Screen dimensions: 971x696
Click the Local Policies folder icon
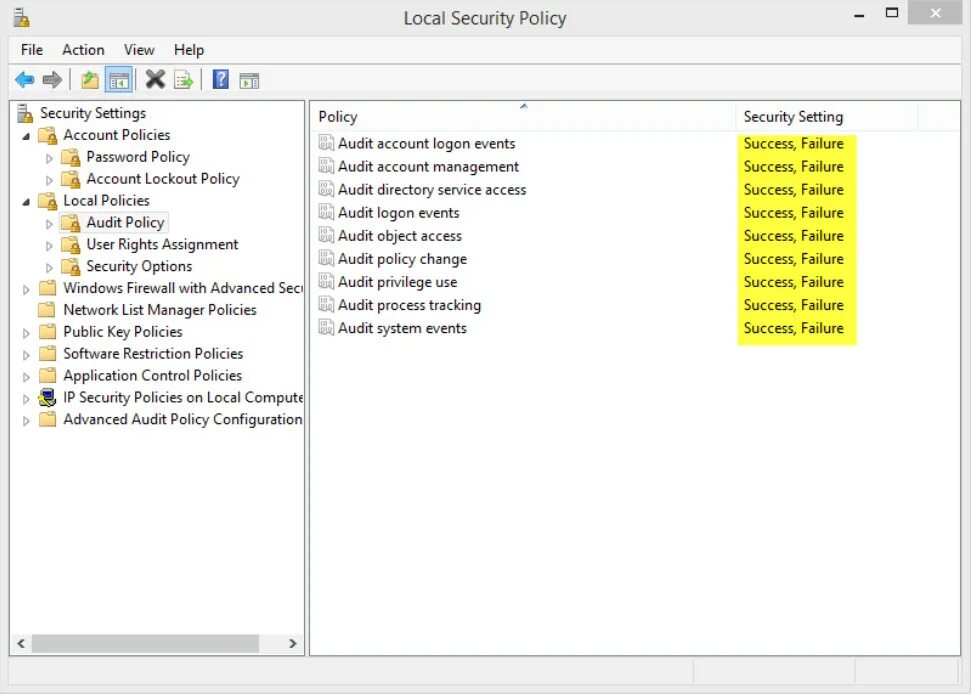pyautogui.click(x=48, y=201)
